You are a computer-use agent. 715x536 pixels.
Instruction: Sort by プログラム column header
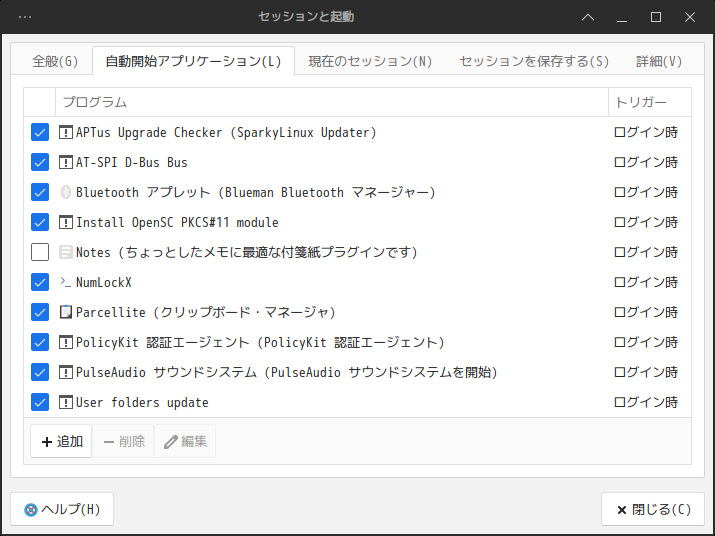tap(332, 102)
